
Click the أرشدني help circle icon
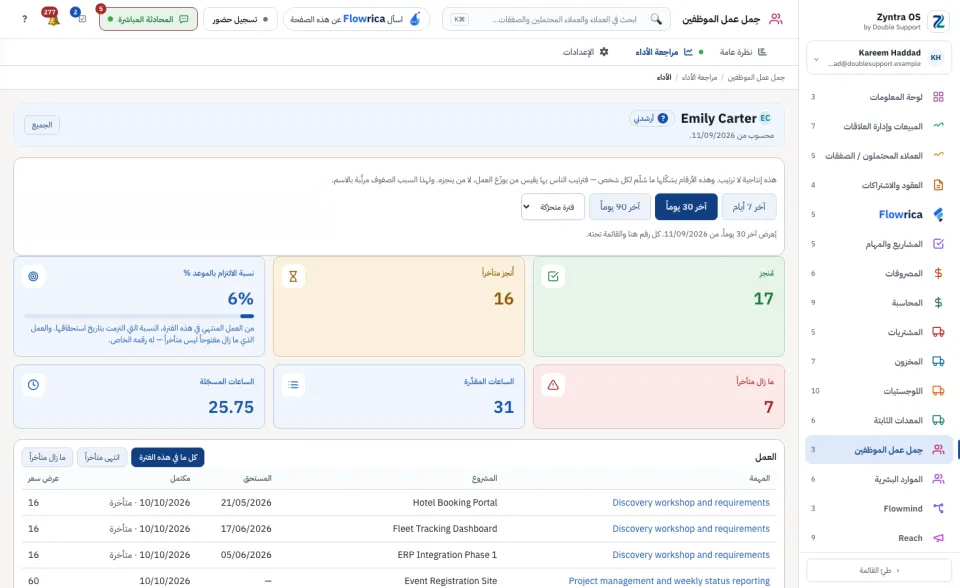tap(662, 118)
